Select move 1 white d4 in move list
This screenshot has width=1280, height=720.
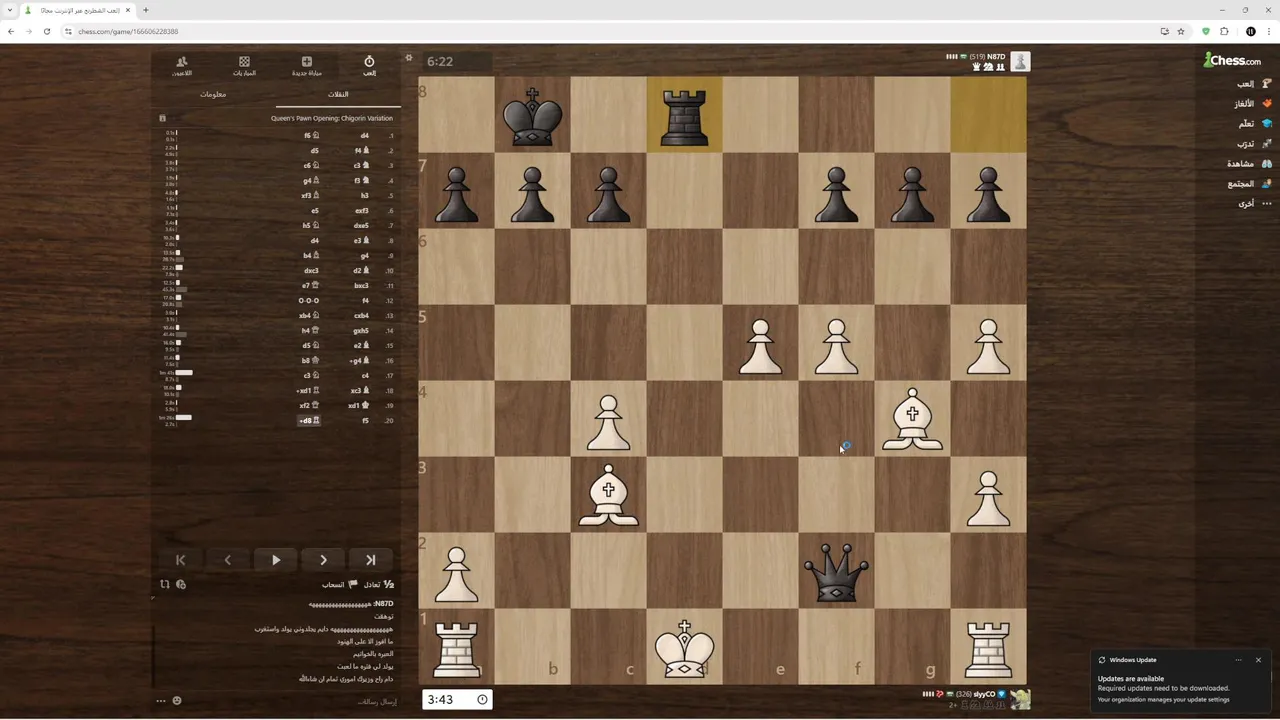click(x=365, y=135)
